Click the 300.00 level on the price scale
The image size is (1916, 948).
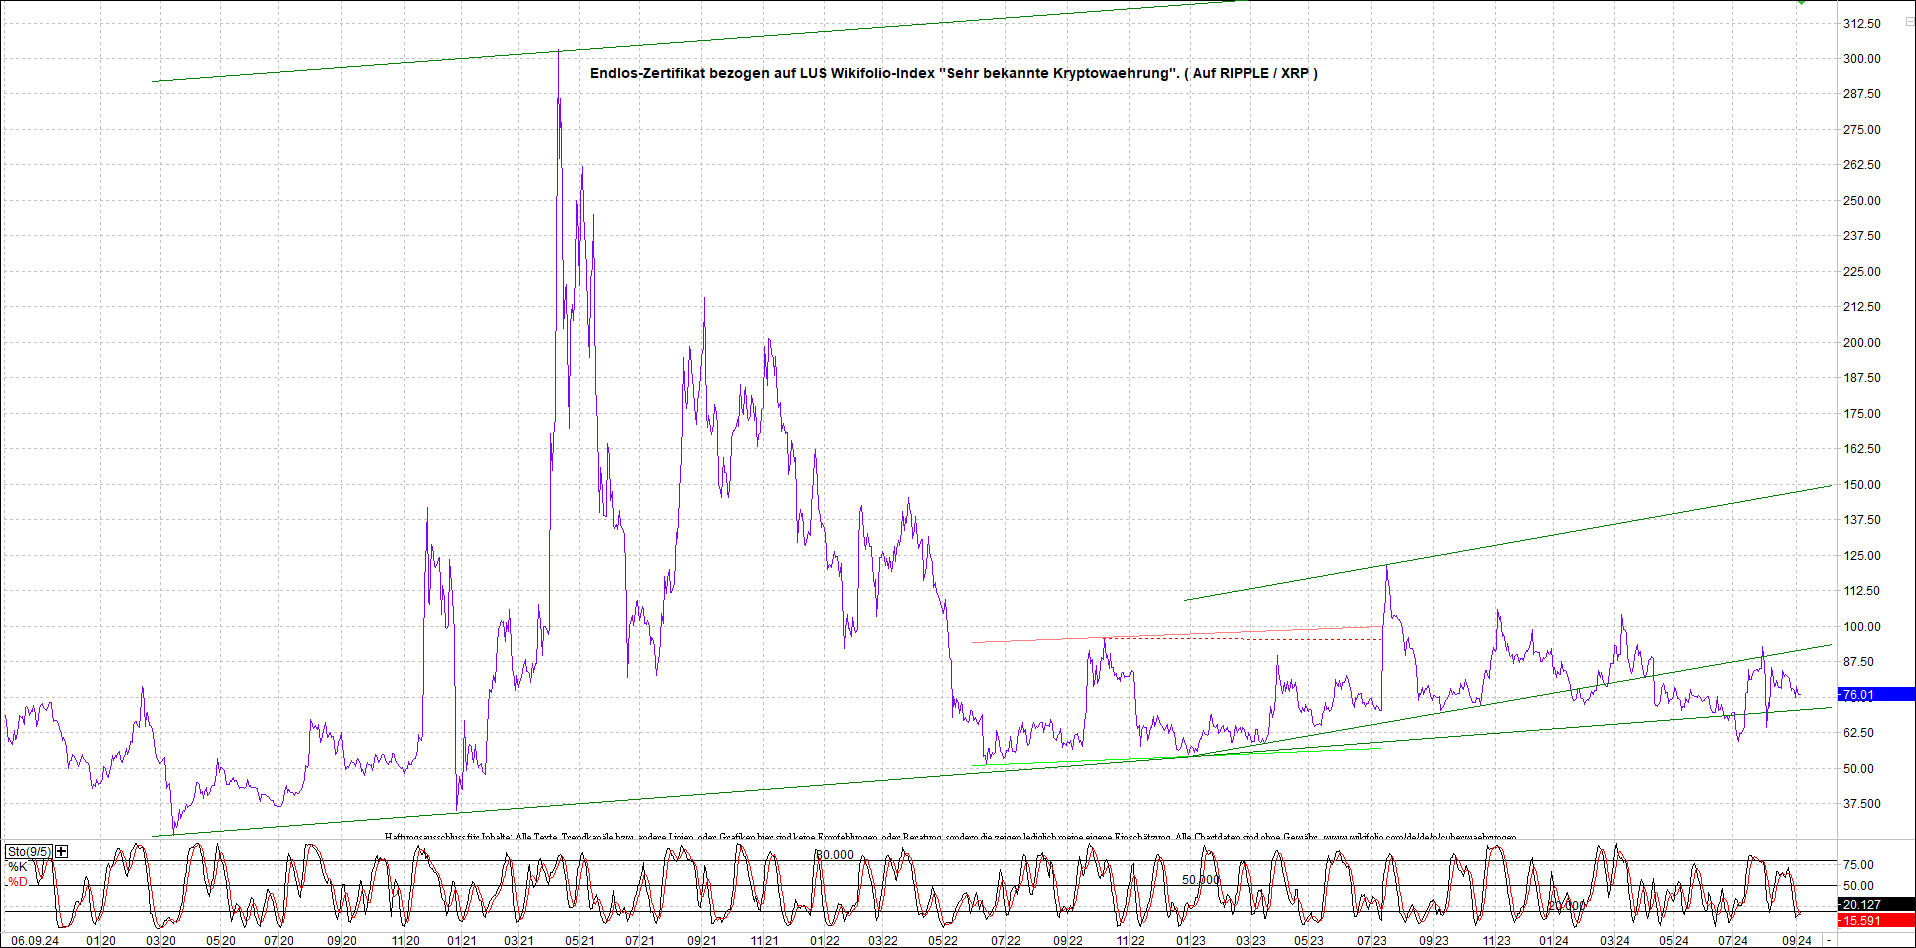1861,58
